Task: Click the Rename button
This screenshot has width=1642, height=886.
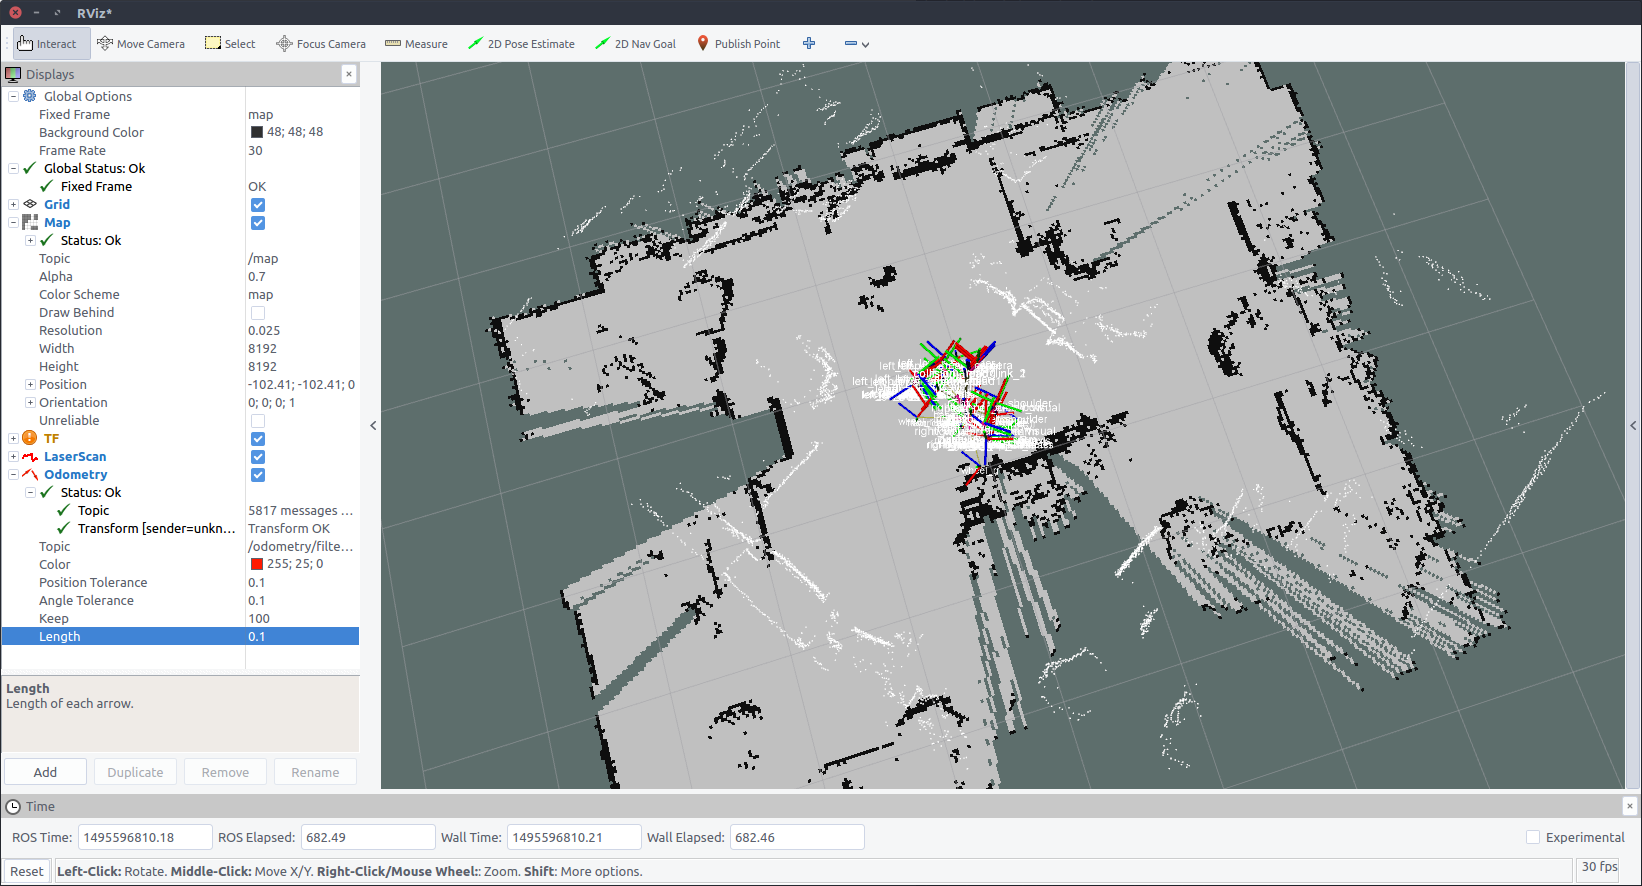Action: point(315,772)
